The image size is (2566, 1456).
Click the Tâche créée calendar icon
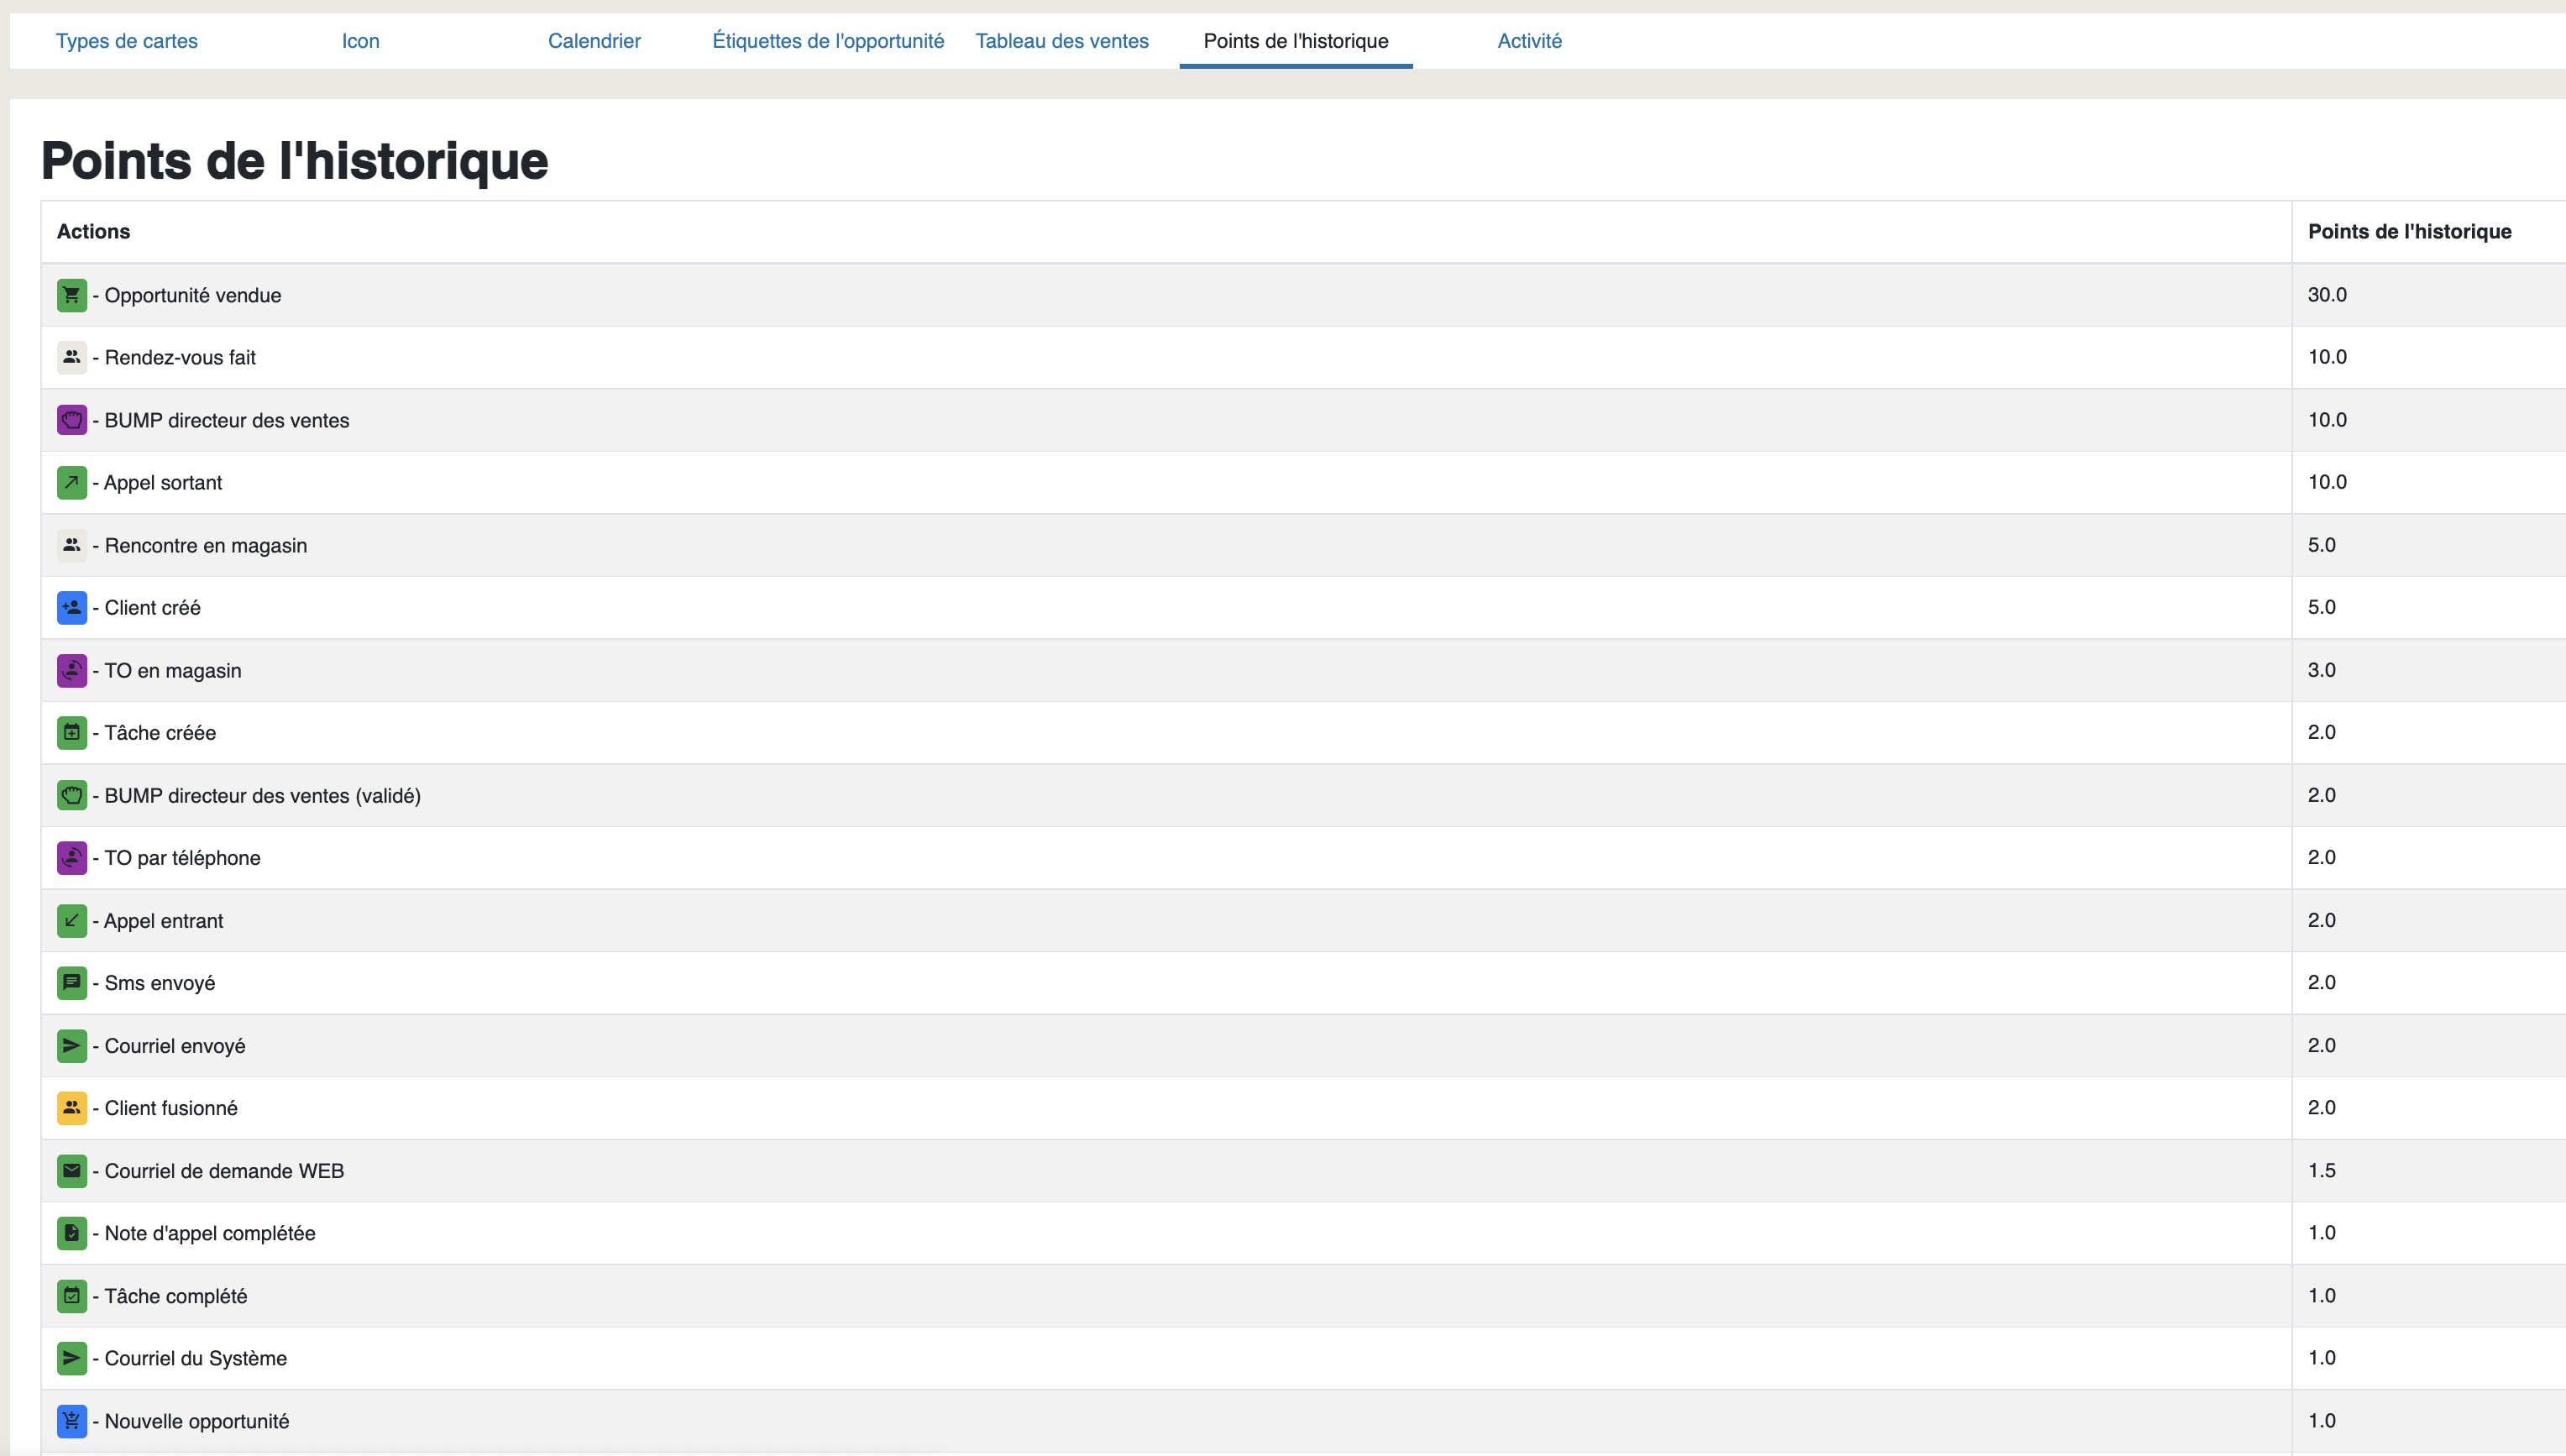click(x=72, y=733)
